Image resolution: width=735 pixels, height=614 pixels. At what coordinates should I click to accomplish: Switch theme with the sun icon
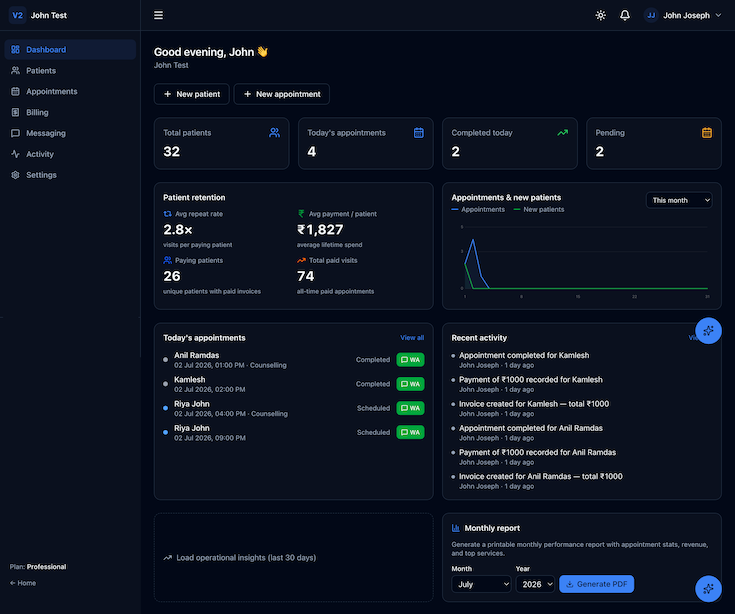click(600, 15)
